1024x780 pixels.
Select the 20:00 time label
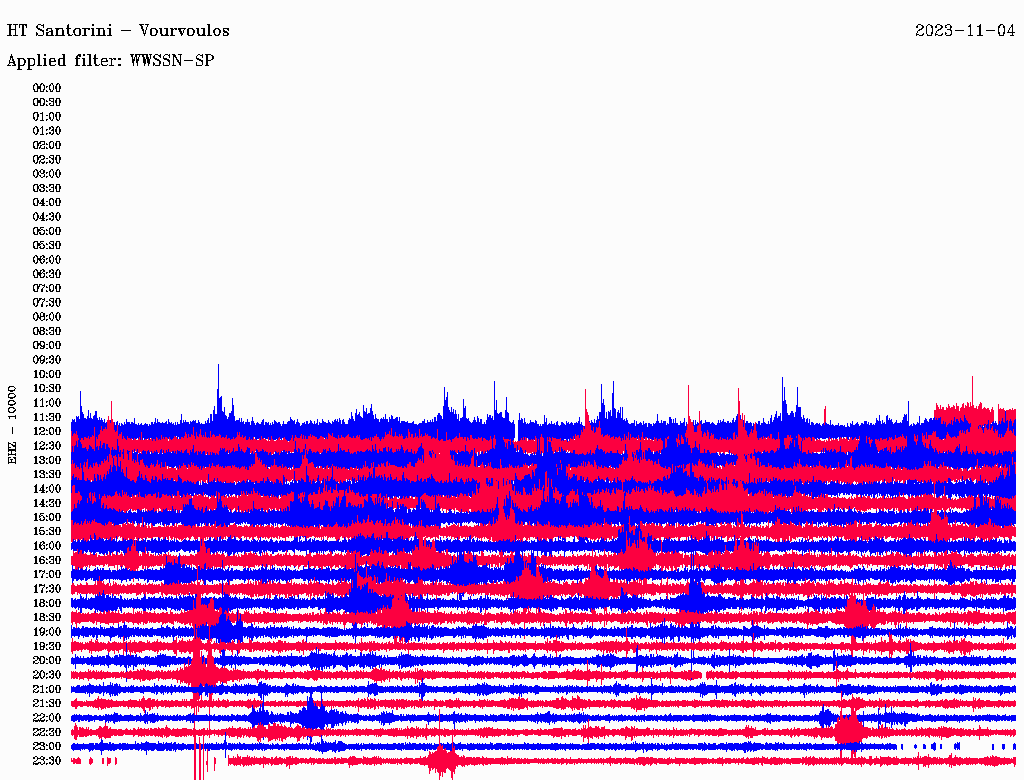(x=47, y=661)
